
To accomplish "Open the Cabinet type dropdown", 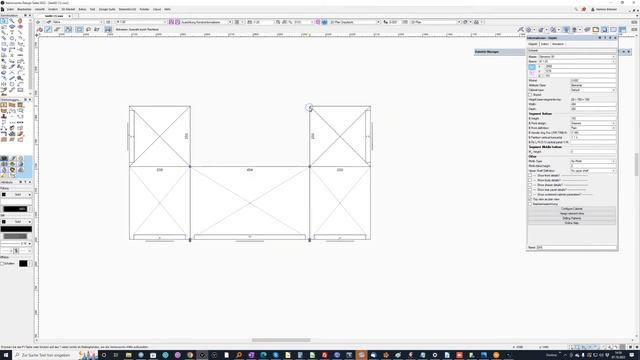I will [593, 90].
